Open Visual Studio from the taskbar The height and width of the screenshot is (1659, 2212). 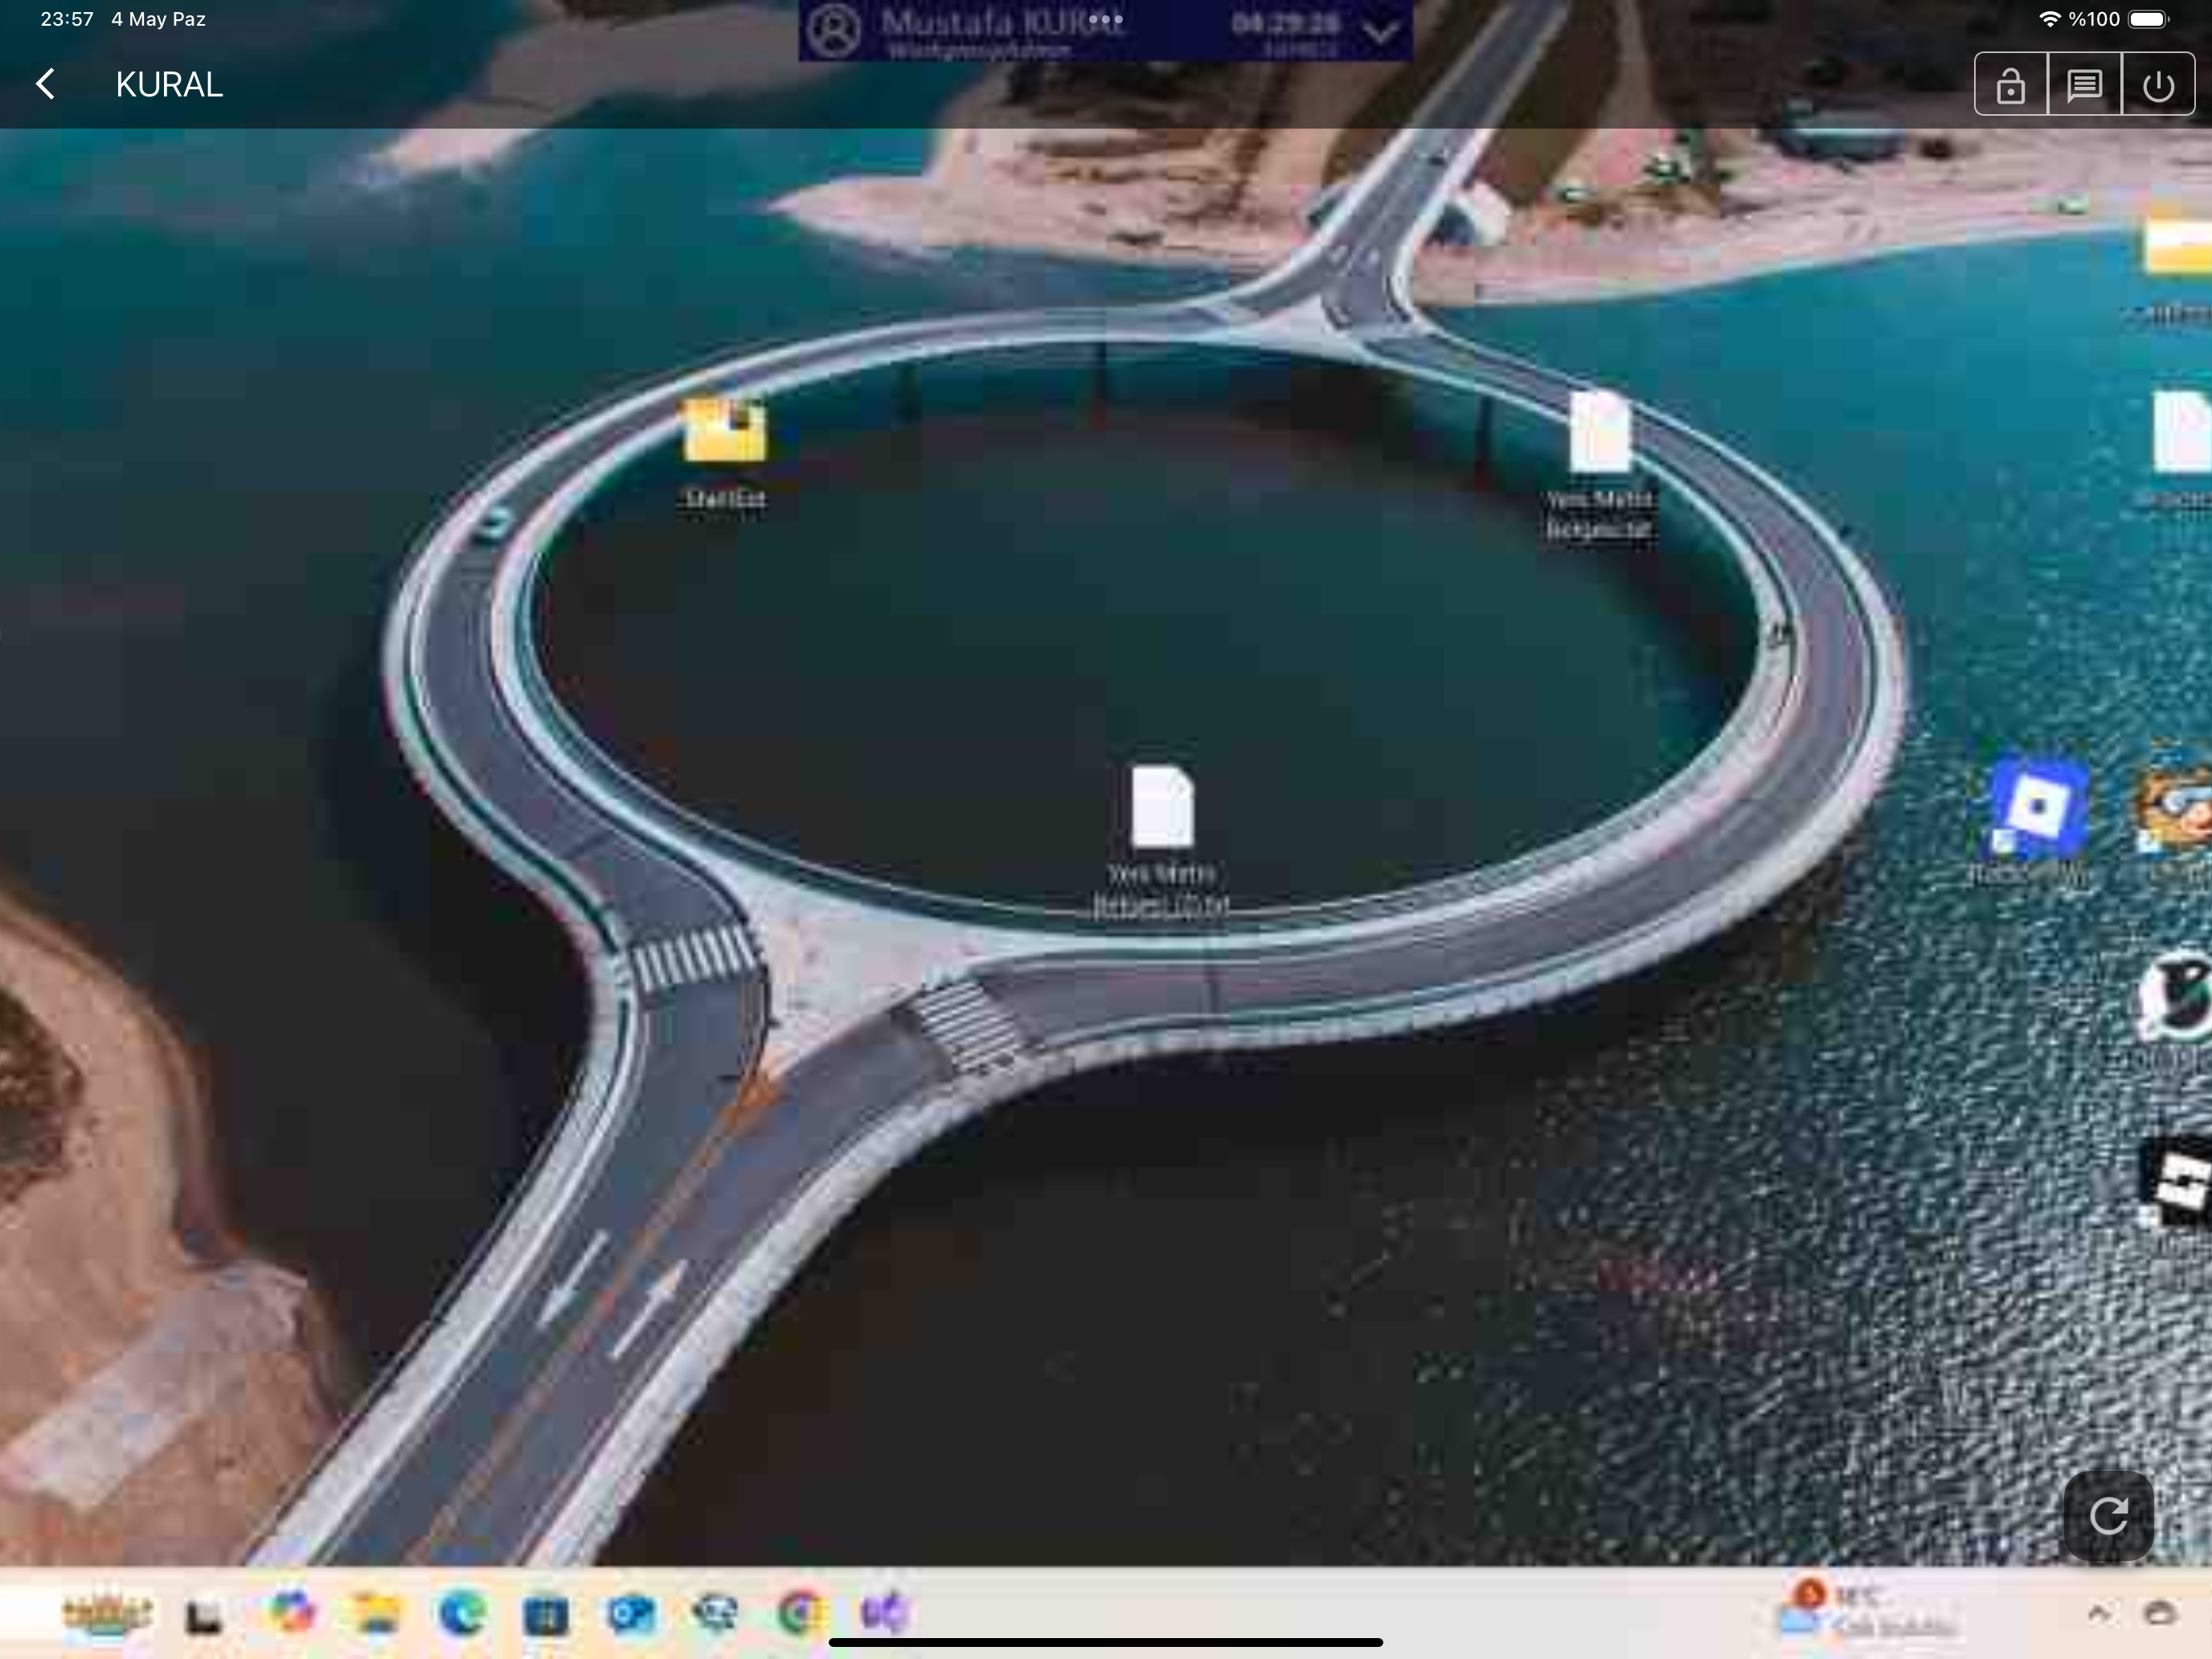tap(884, 1613)
